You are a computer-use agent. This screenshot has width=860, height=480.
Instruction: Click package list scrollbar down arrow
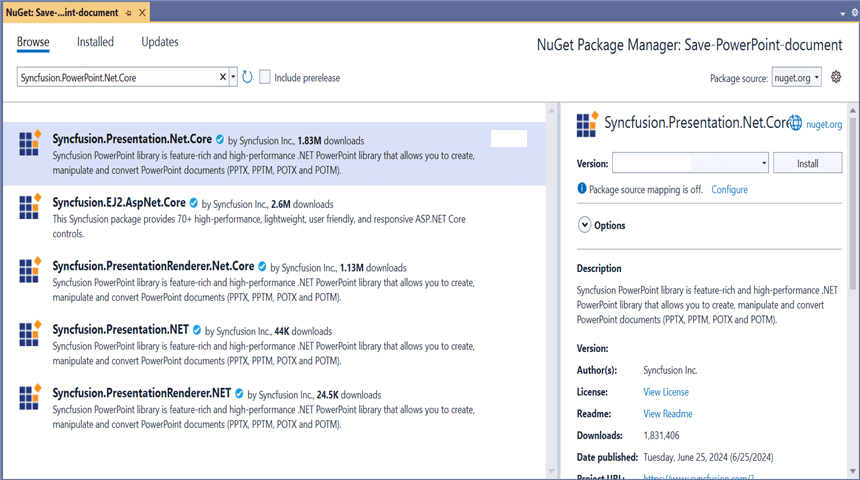(551, 472)
